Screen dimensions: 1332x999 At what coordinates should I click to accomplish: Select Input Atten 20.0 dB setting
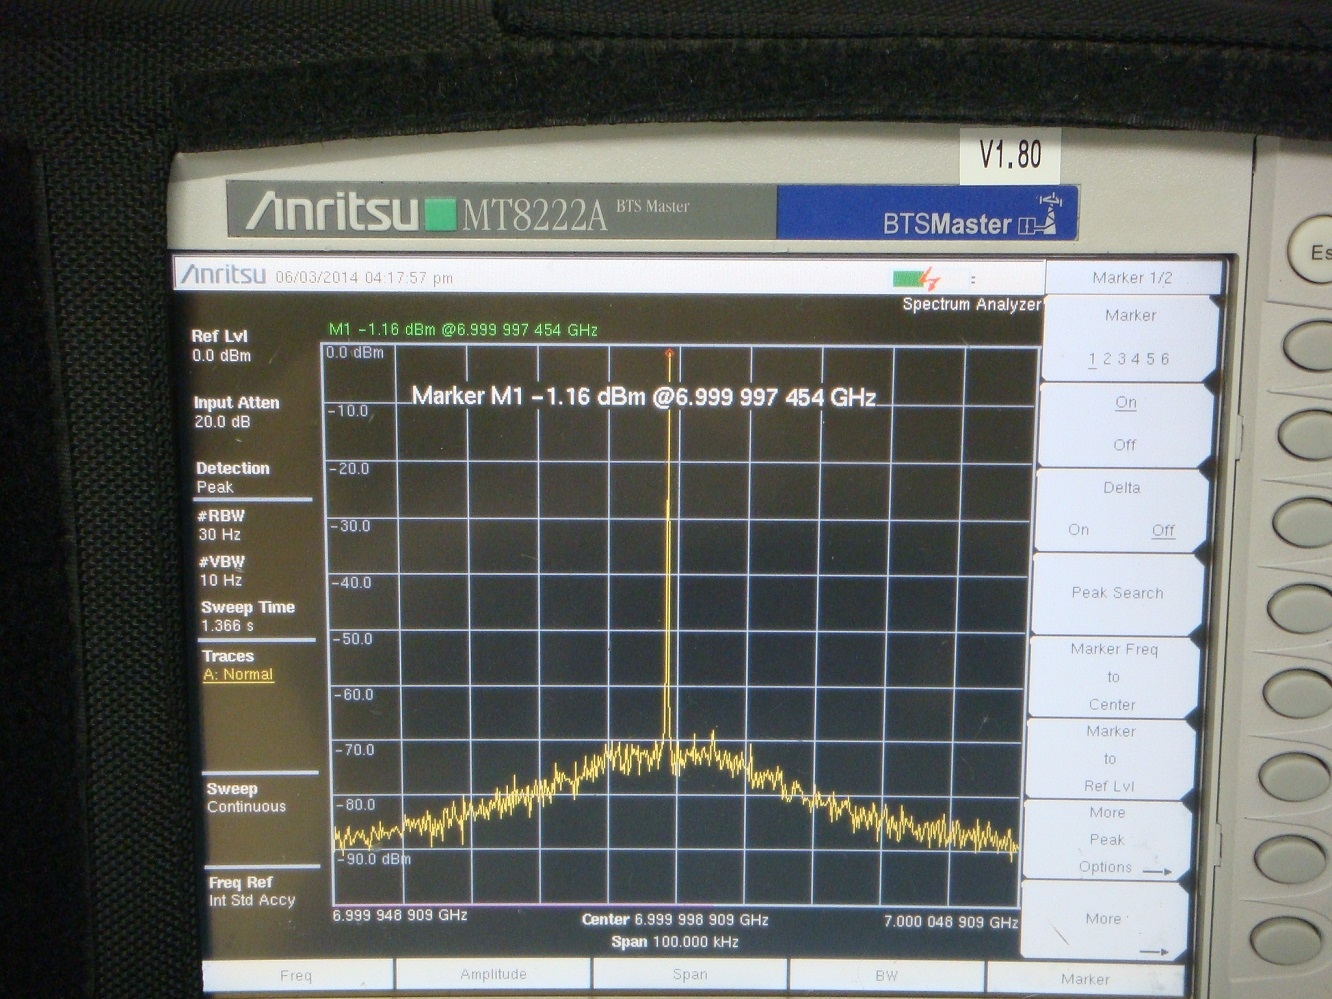click(237, 412)
